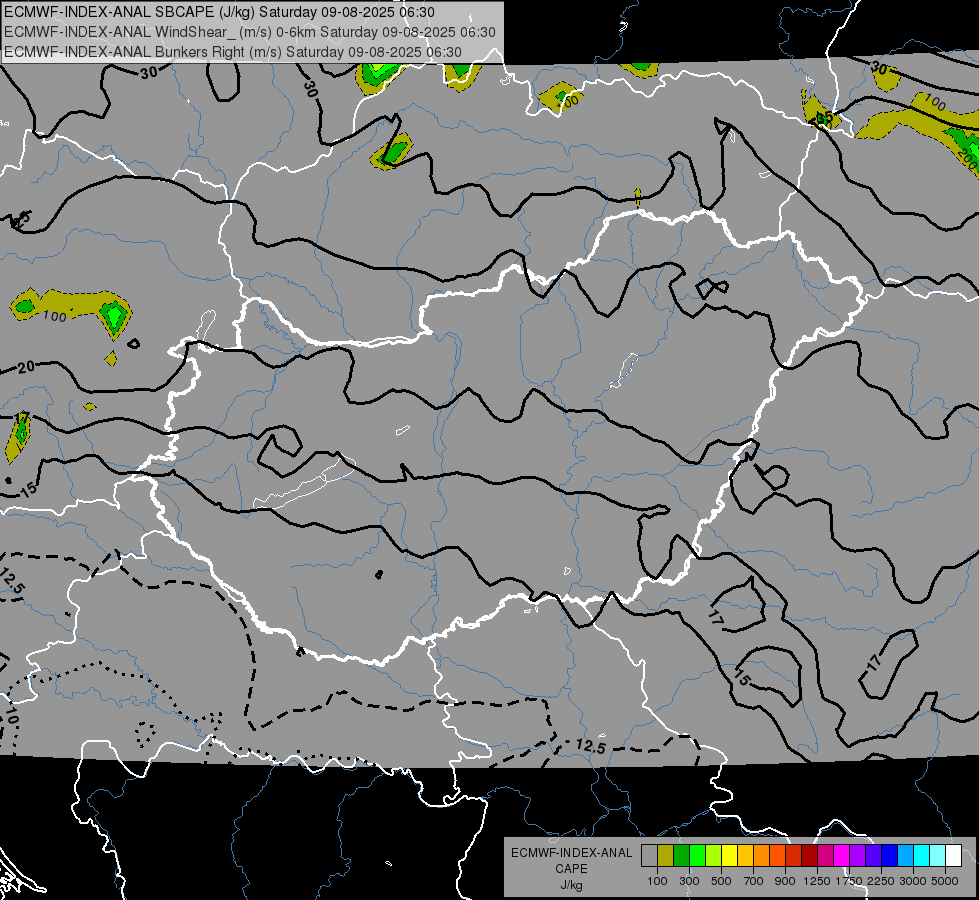Click the white last swatch in legend
Image resolution: width=979 pixels, height=900 pixels.
954,855
